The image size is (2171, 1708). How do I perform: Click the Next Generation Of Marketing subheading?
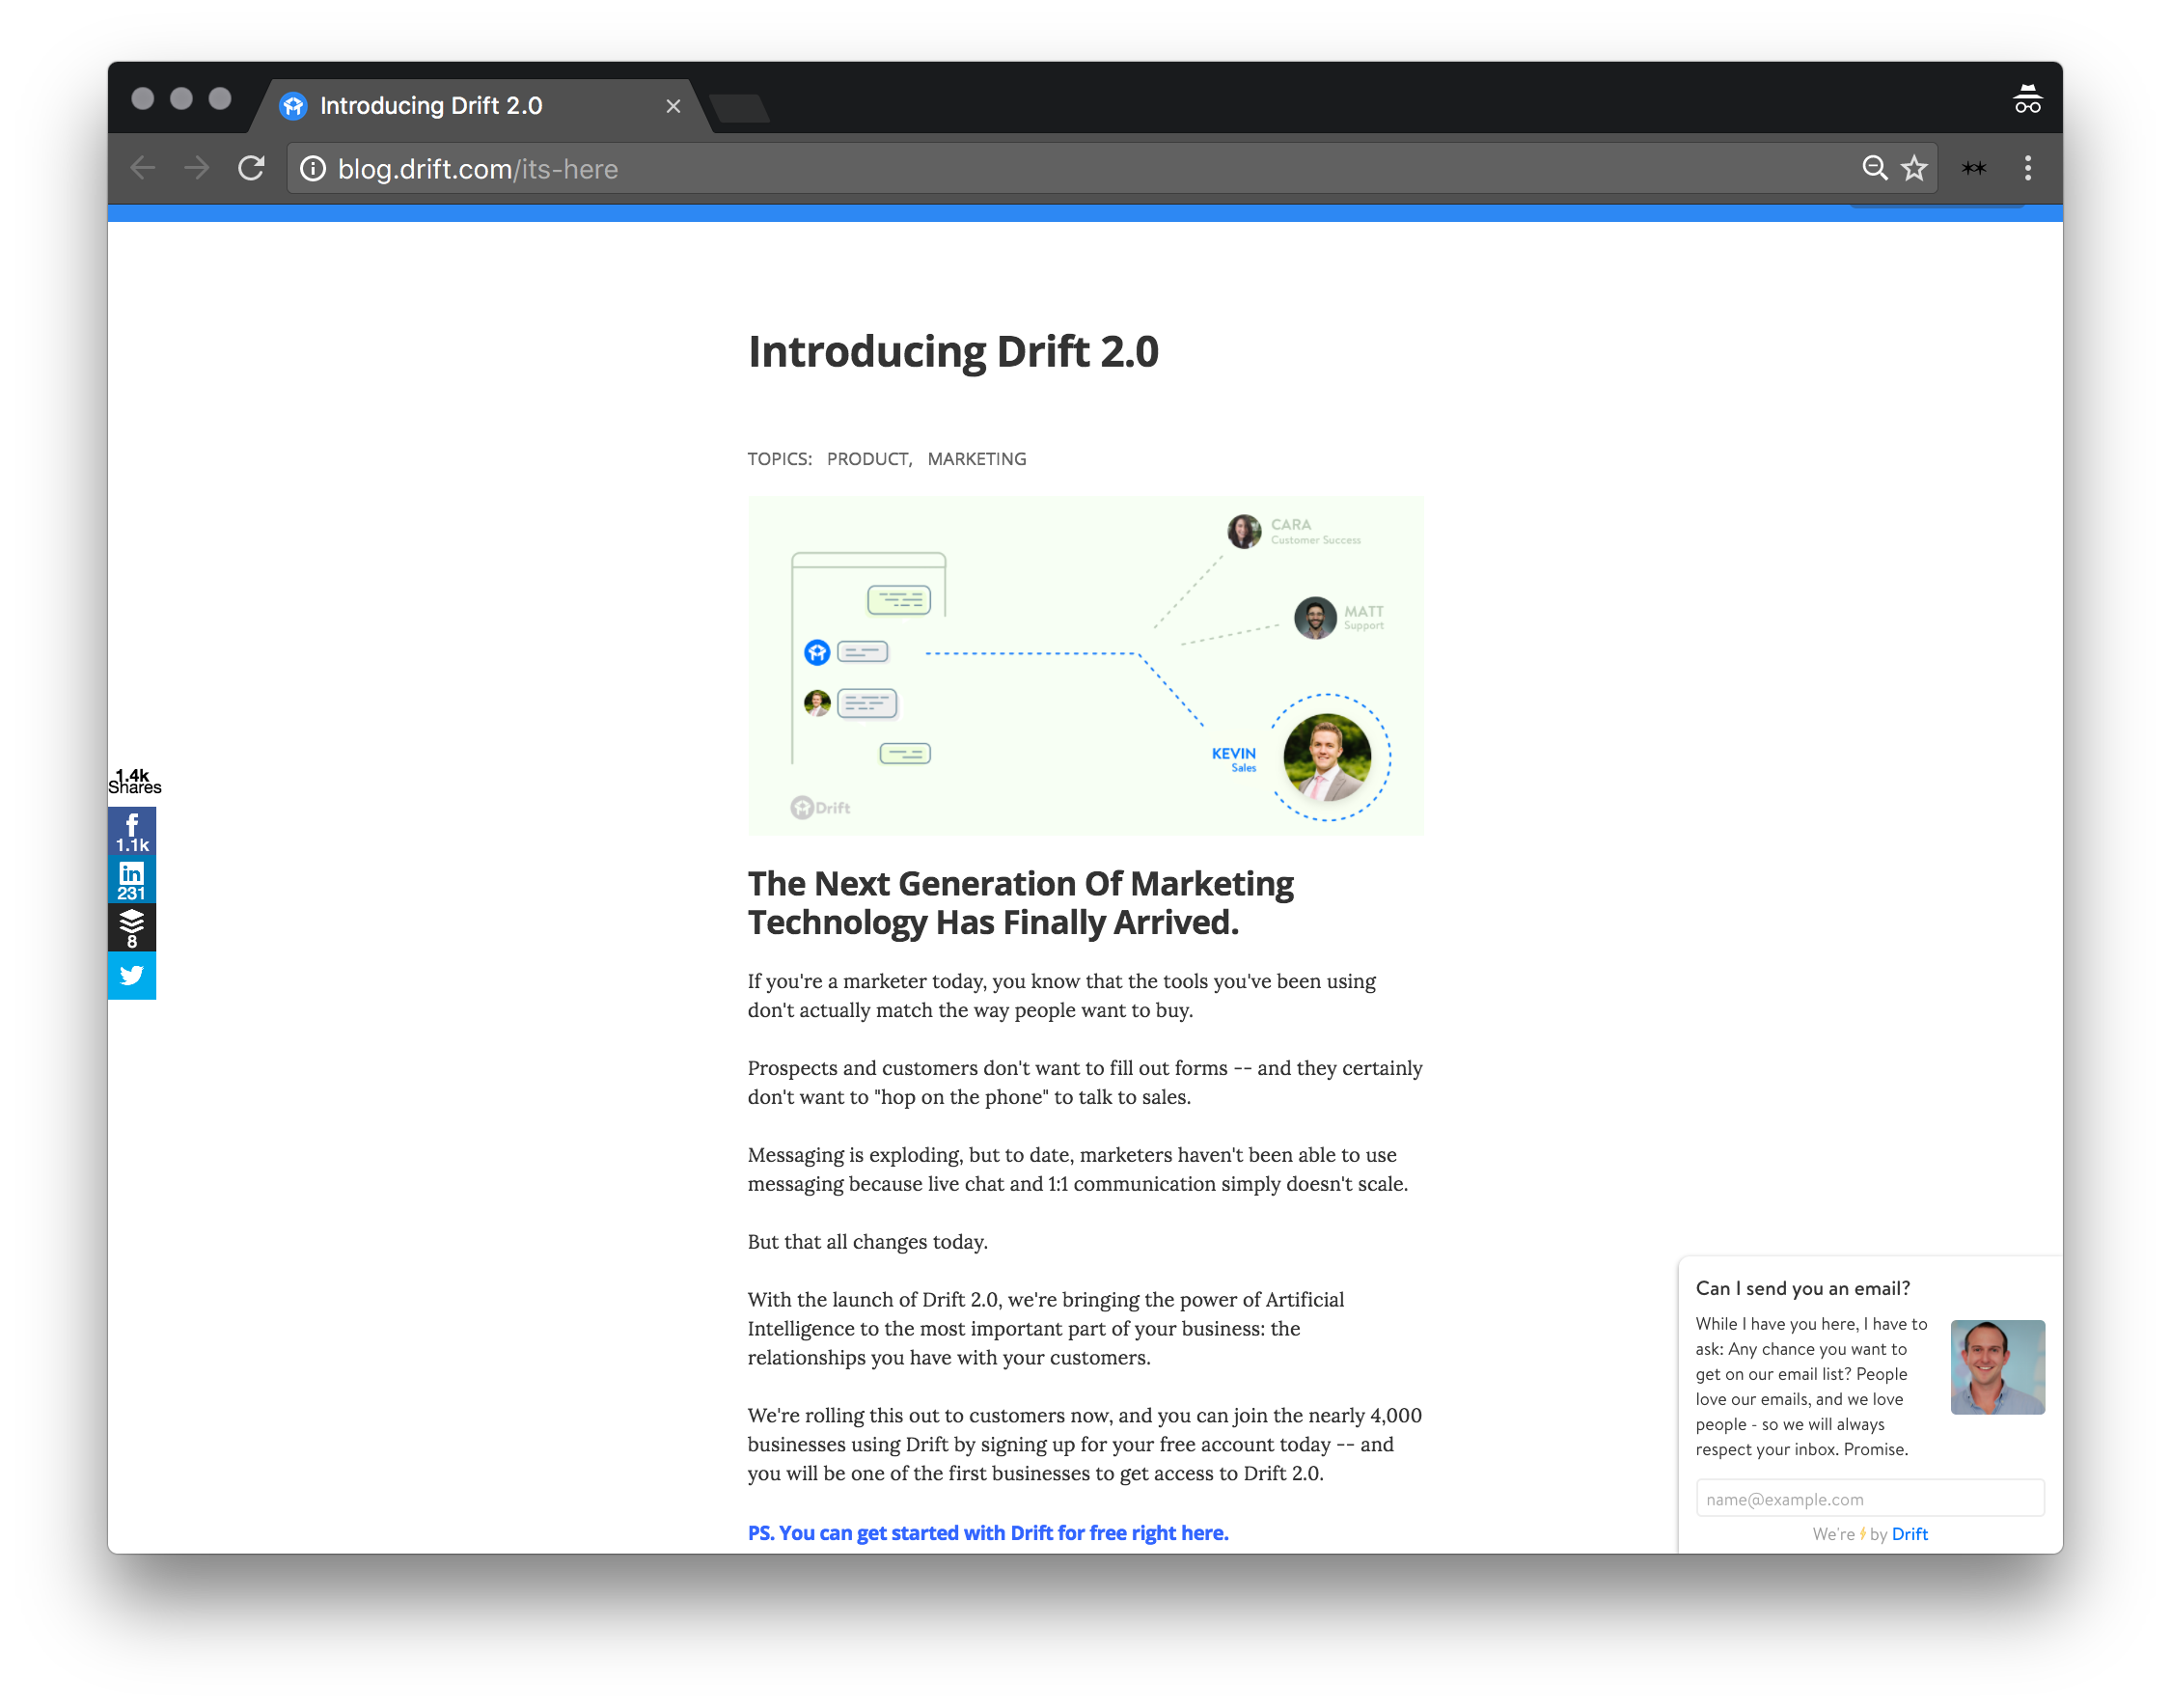point(1020,903)
